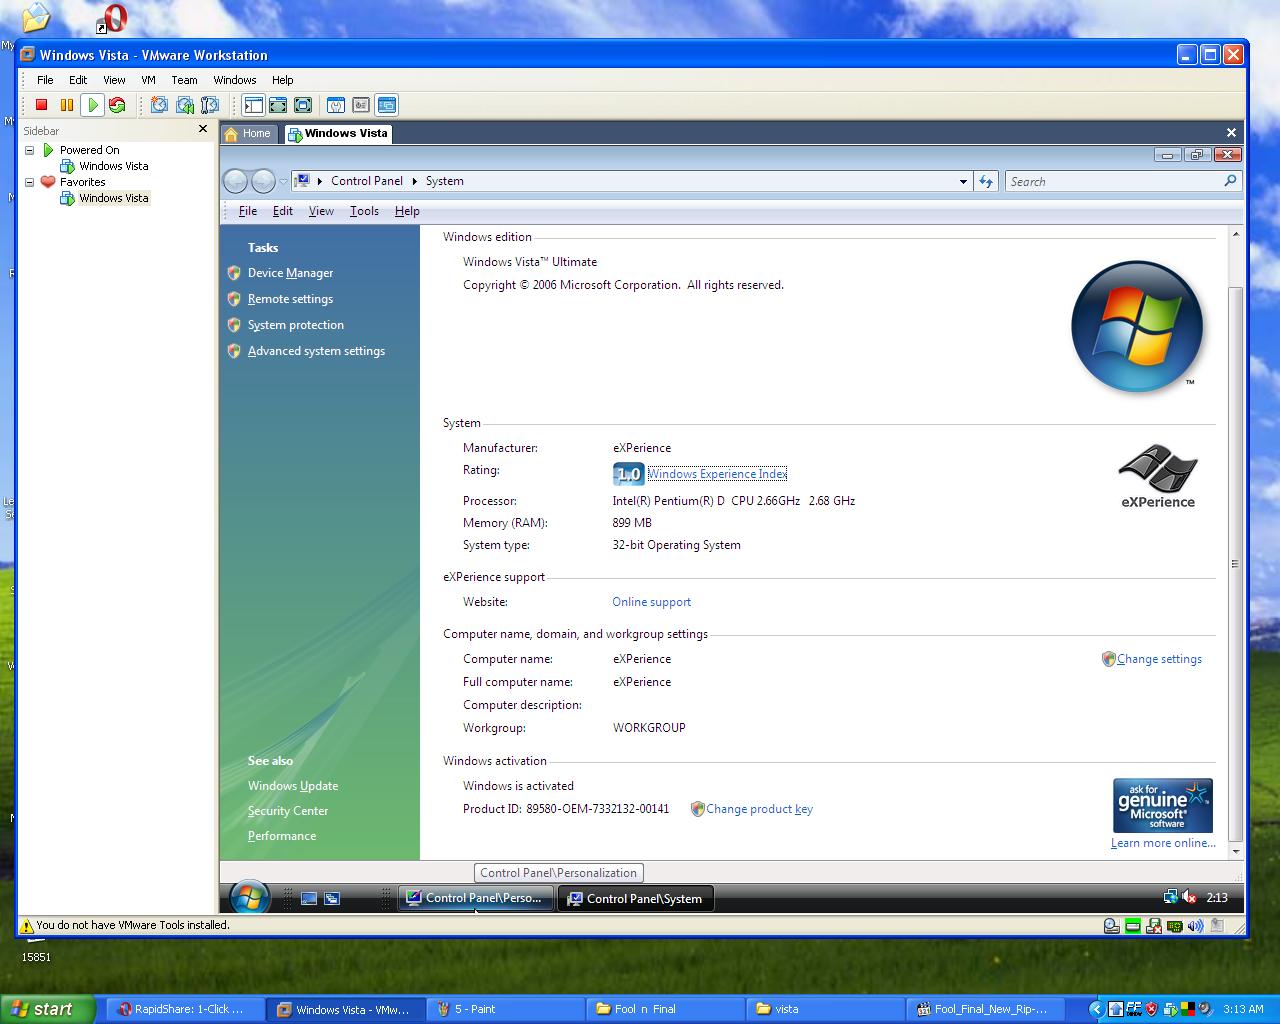Open the recent pages dropdown next to the forward arrow
The width and height of the screenshot is (1280, 1024).
point(283,181)
